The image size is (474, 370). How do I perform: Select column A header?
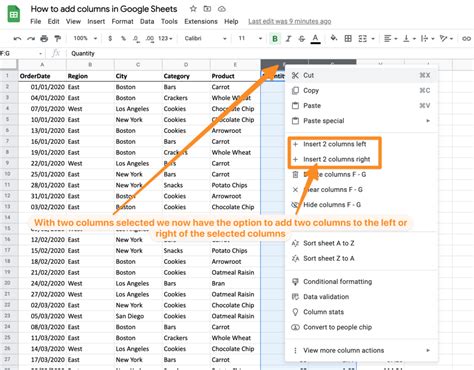pos(42,65)
